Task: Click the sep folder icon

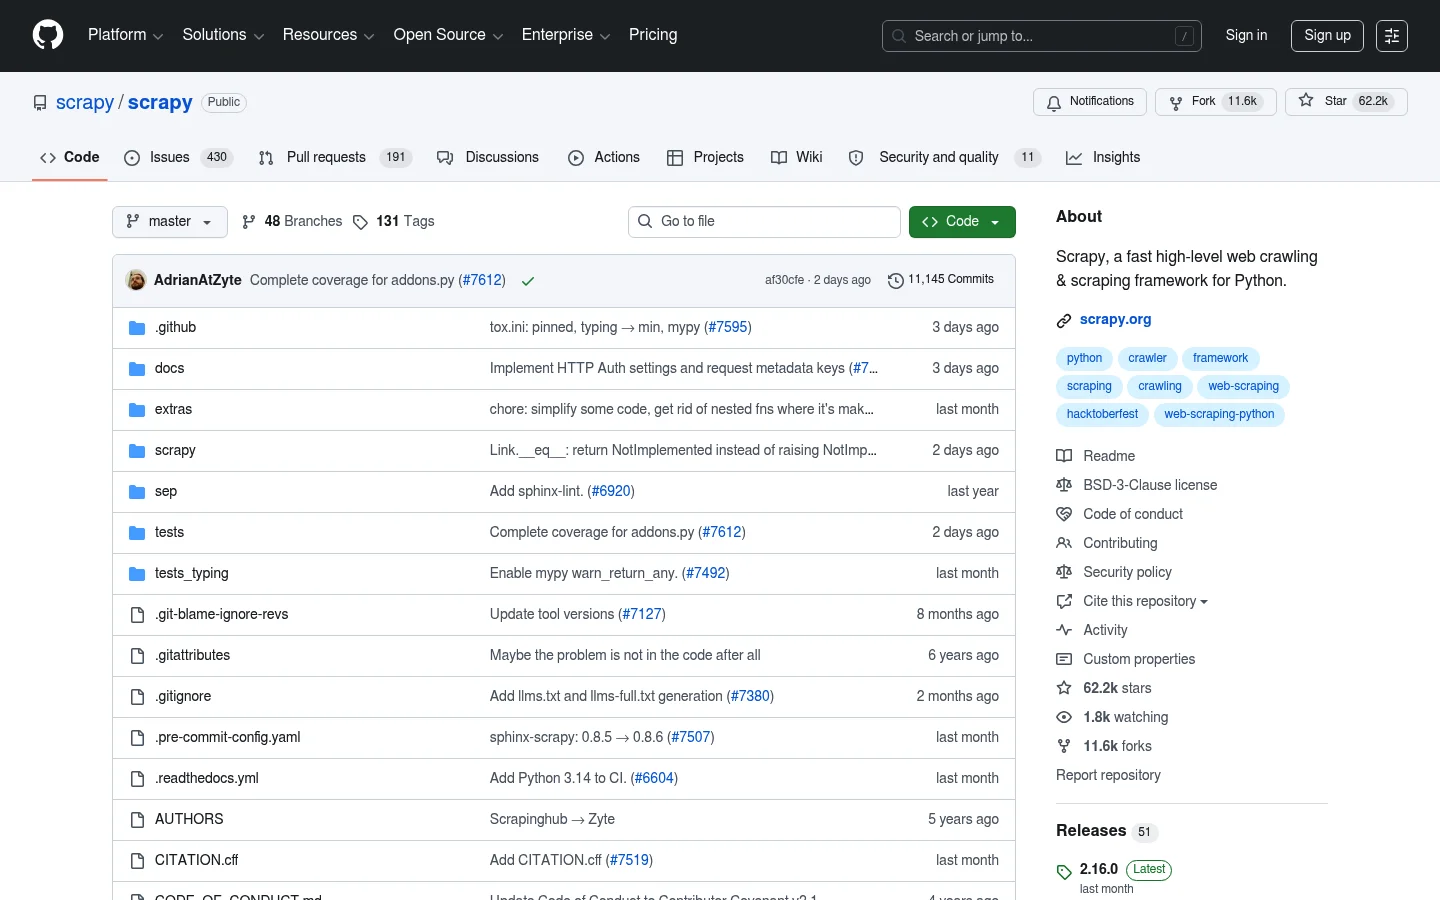Action: point(137,492)
